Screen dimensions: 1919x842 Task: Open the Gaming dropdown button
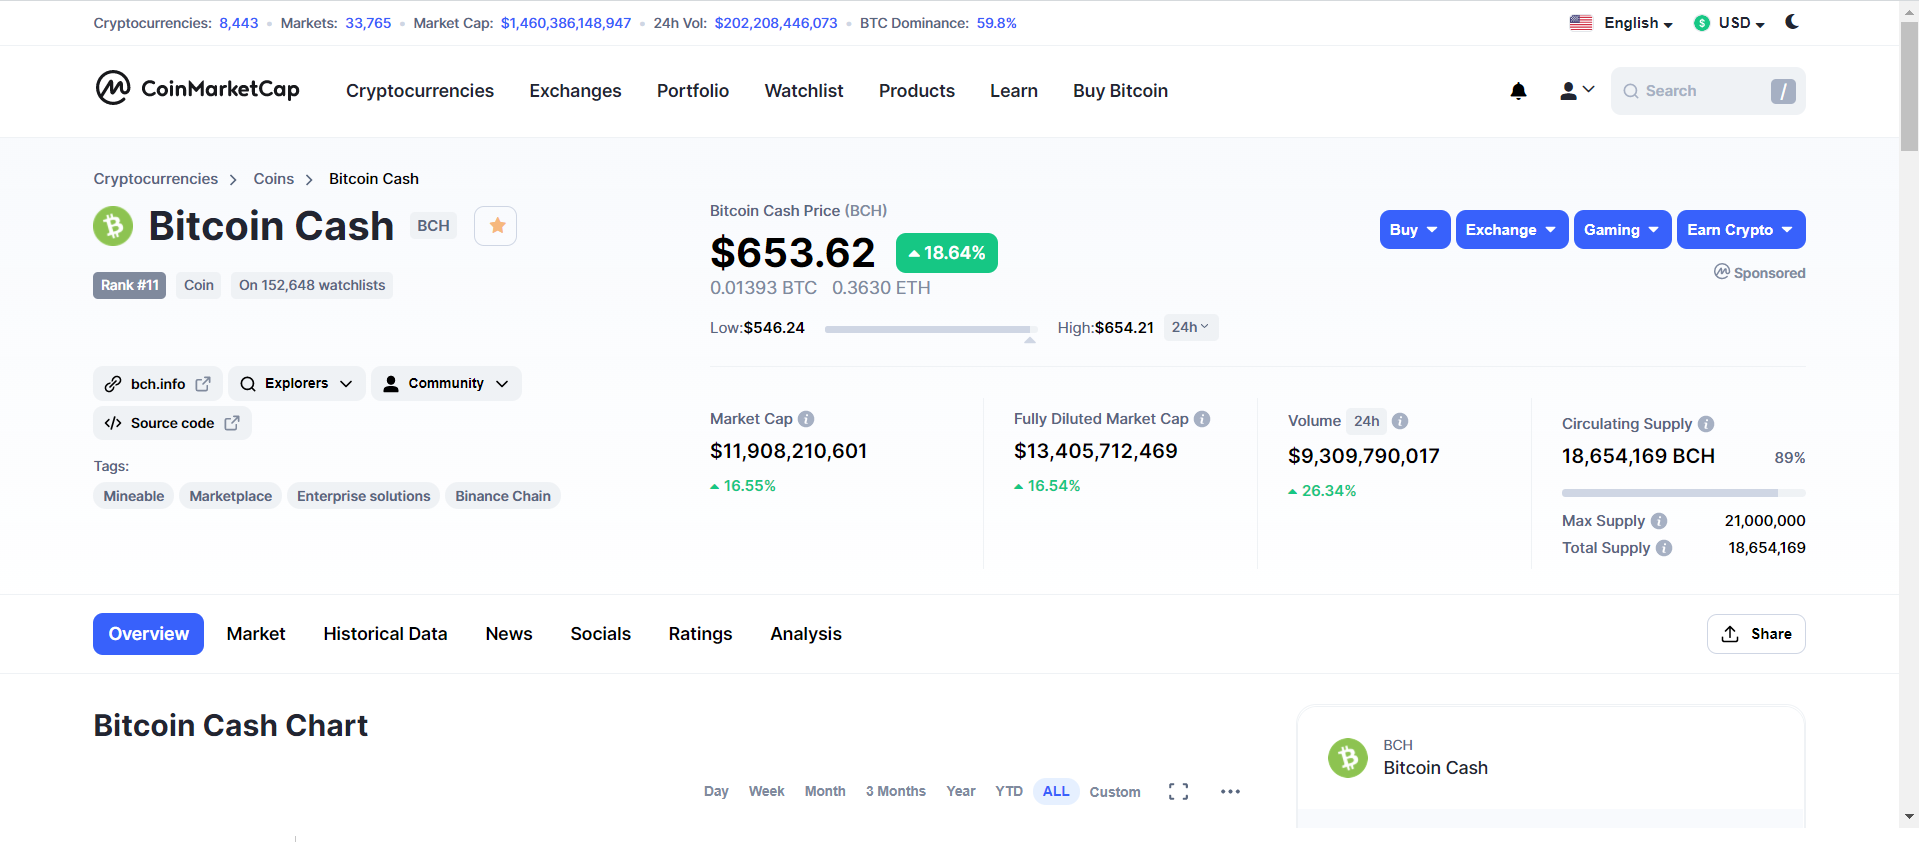click(1623, 230)
